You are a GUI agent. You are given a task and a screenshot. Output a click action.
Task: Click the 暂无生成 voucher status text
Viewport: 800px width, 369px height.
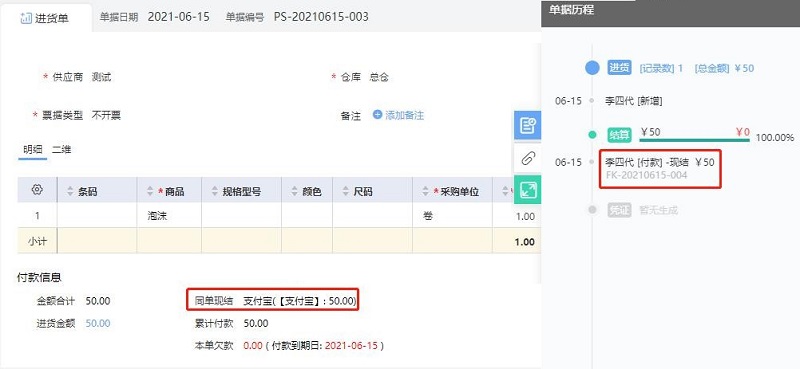(x=659, y=210)
